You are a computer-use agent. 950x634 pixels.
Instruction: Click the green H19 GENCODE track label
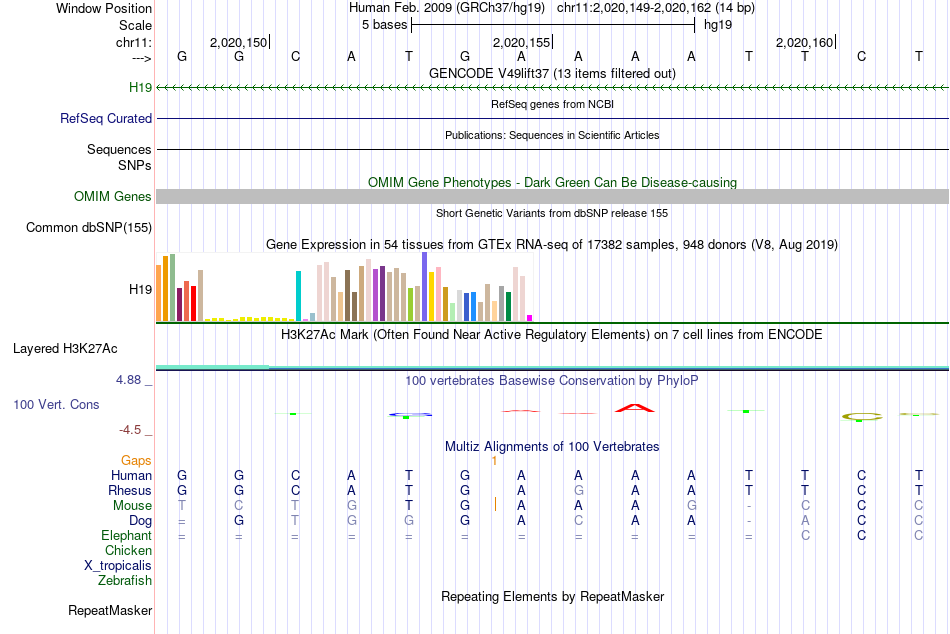click(140, 87)
